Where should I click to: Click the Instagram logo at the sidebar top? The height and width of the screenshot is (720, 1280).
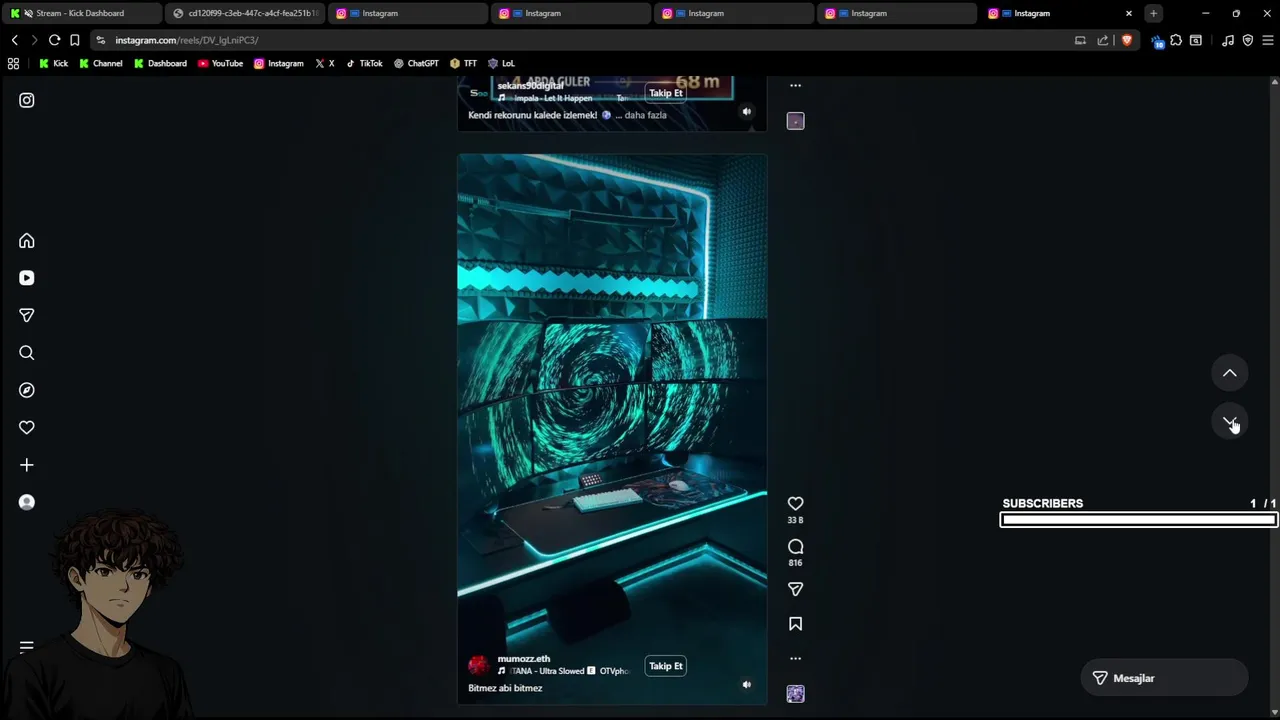click(27, 100)
